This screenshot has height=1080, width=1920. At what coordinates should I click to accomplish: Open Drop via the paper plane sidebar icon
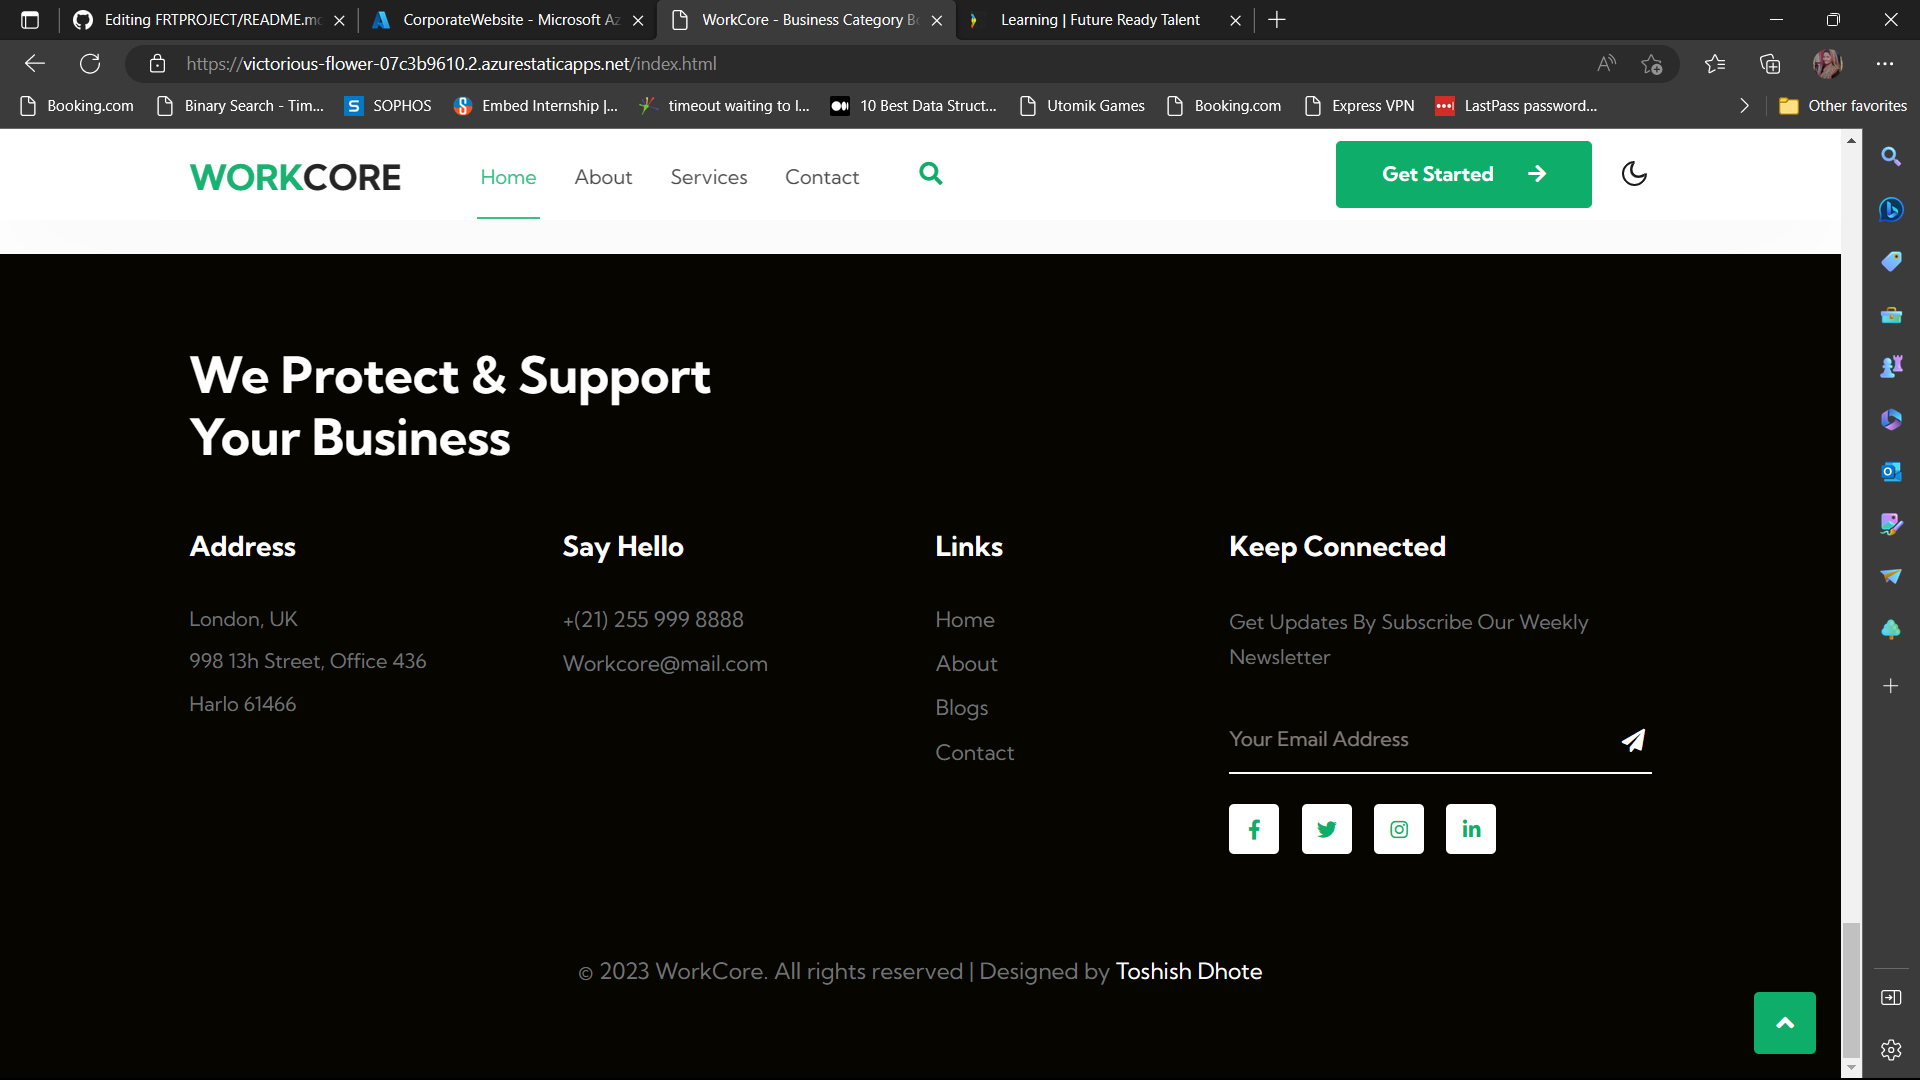[1892, 577]
